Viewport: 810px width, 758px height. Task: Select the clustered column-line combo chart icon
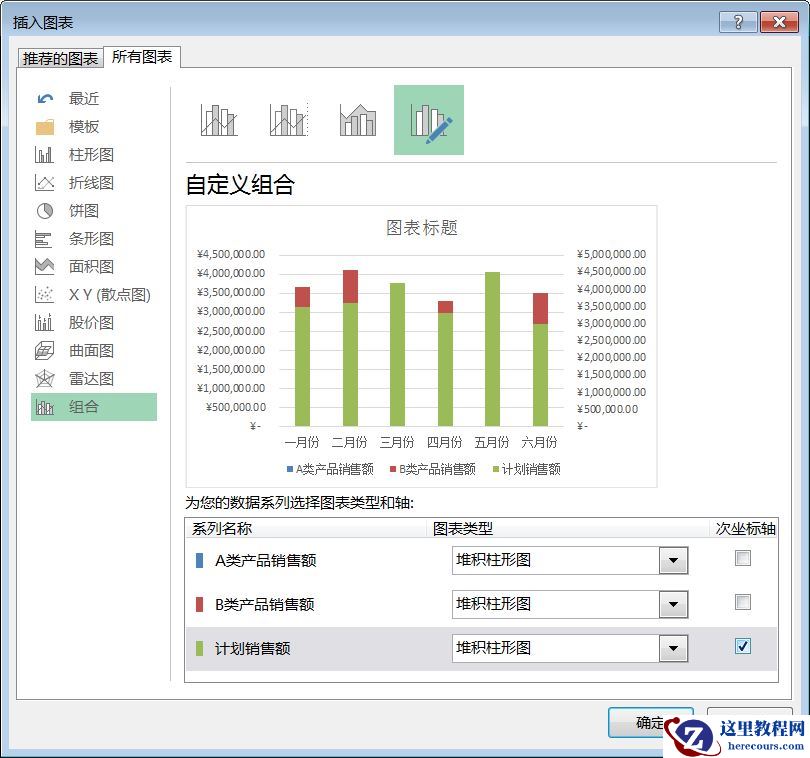tap(219, 120)
